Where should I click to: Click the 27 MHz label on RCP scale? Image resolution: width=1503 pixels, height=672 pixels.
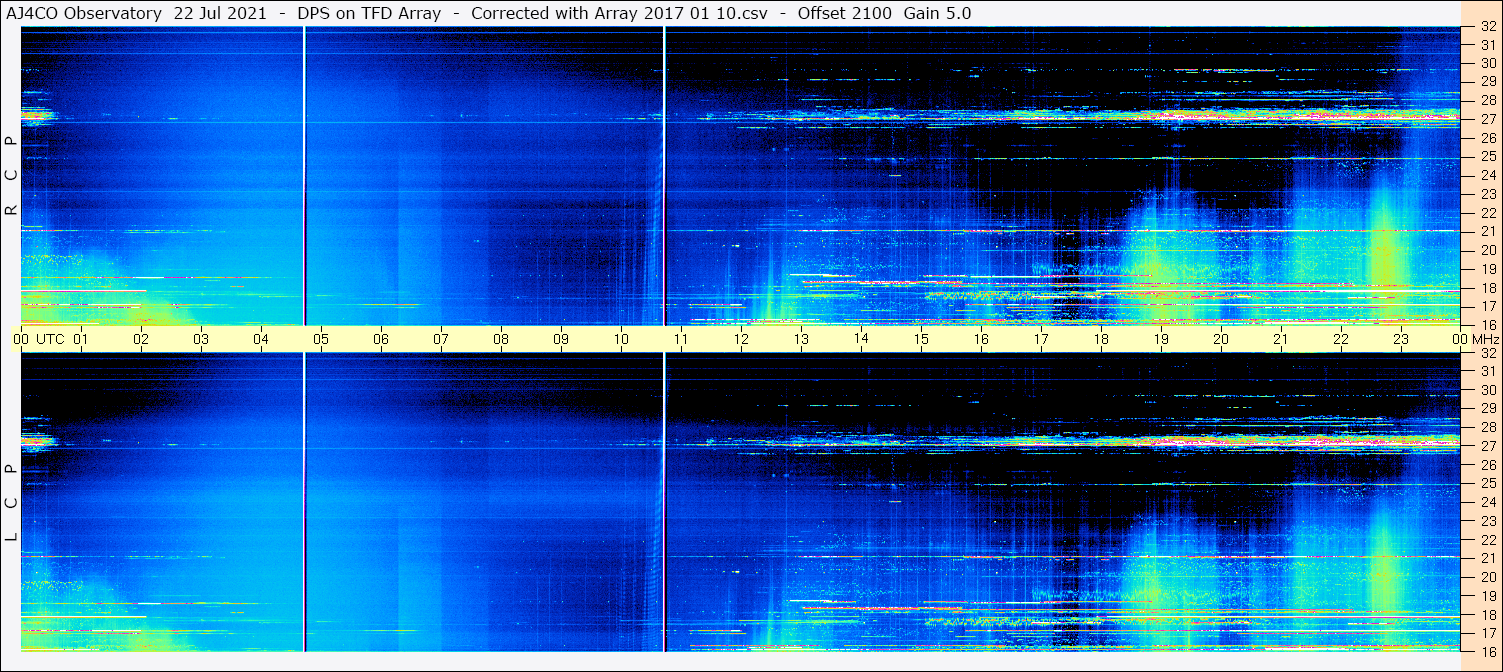coord(1487,119)
